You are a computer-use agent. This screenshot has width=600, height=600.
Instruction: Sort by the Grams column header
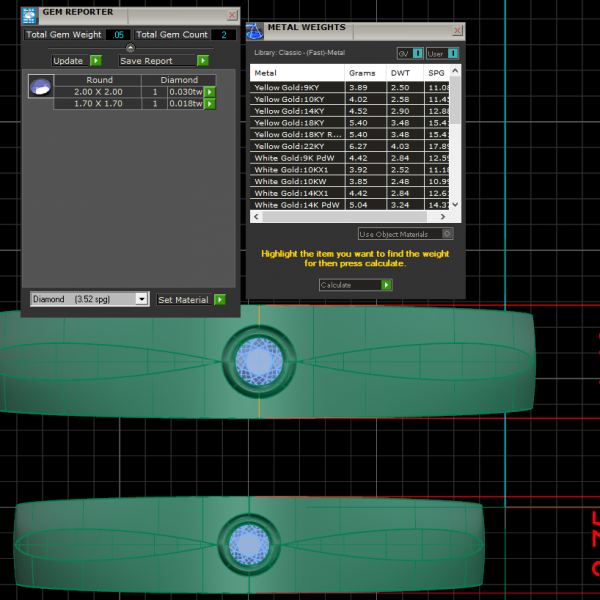click(360, 73)
